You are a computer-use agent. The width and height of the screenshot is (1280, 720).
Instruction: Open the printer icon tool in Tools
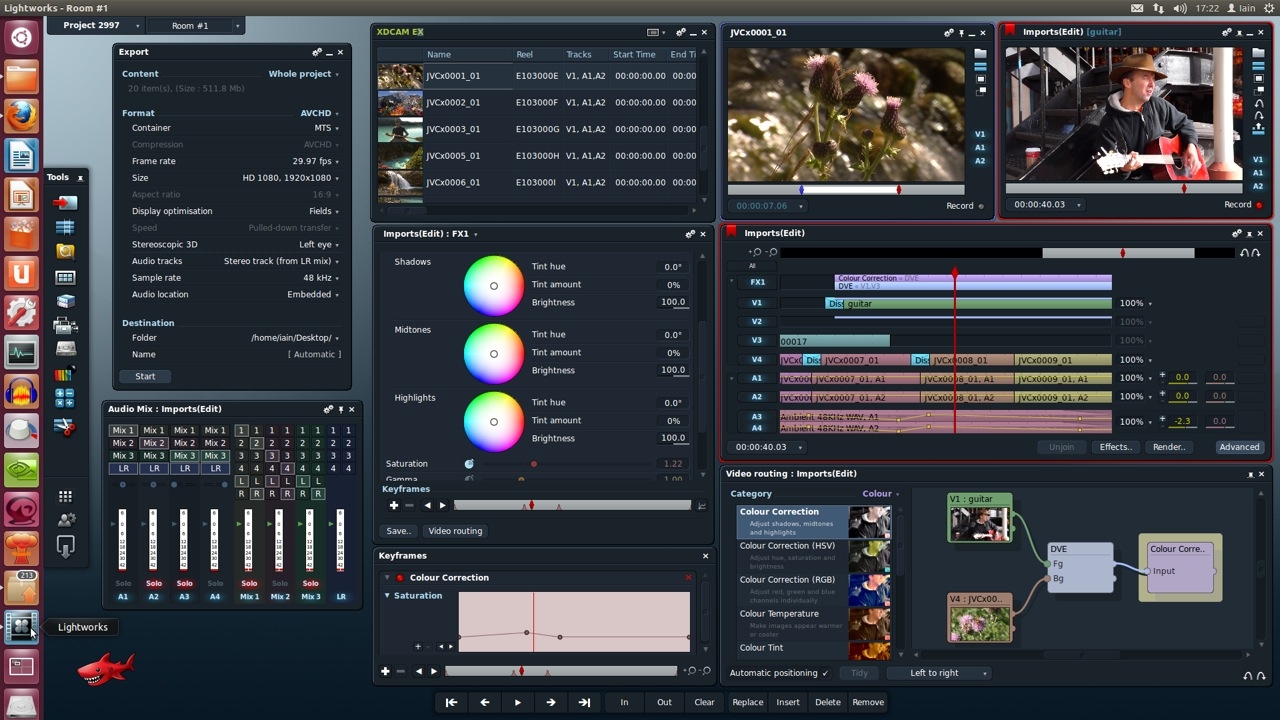[x=65, y=325]
